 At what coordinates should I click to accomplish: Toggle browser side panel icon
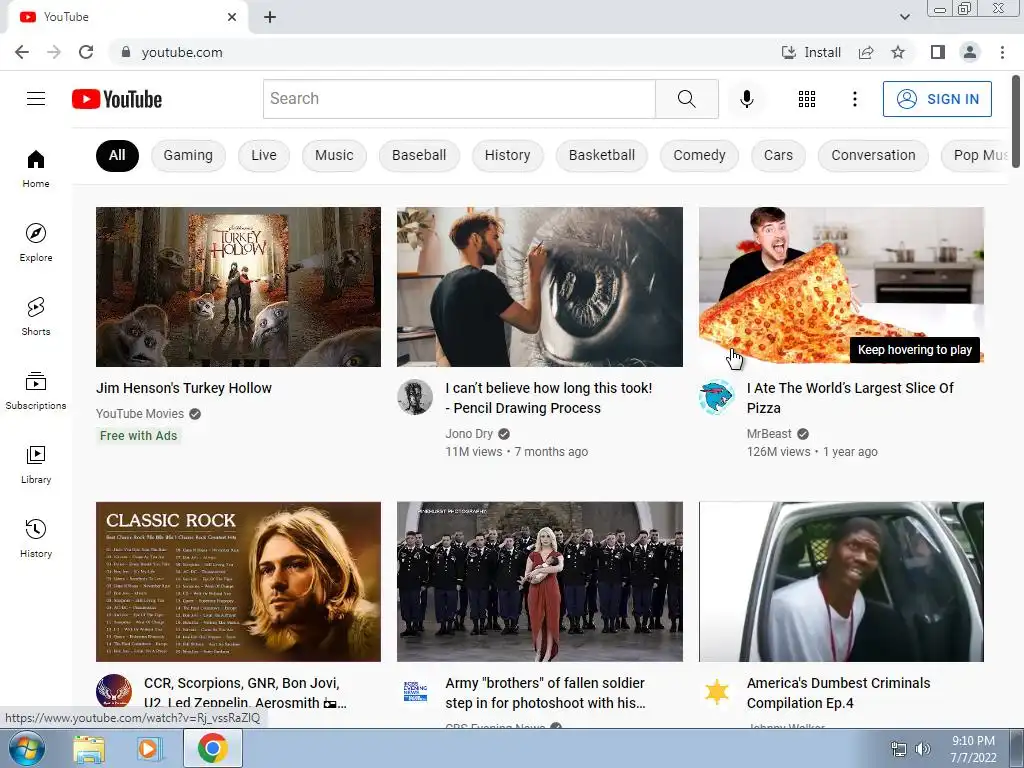click(938, 52)
